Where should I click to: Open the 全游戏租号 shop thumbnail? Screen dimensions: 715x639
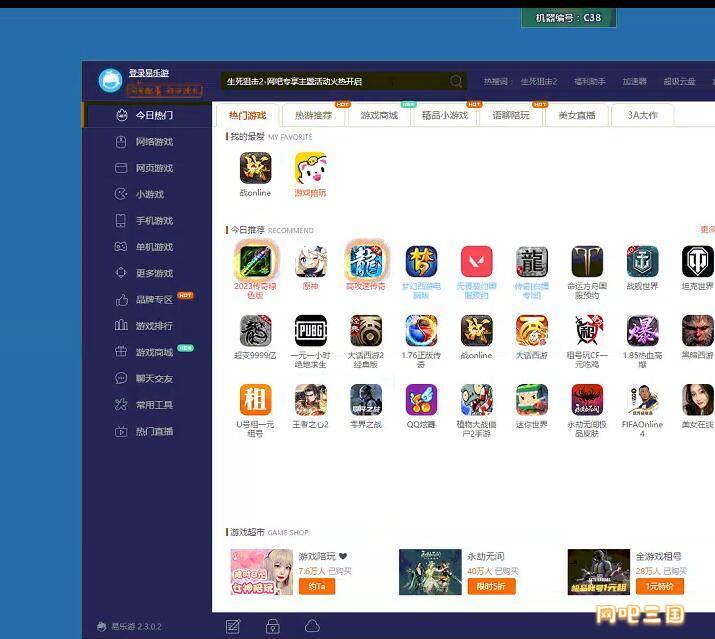(x=599, y=572)
